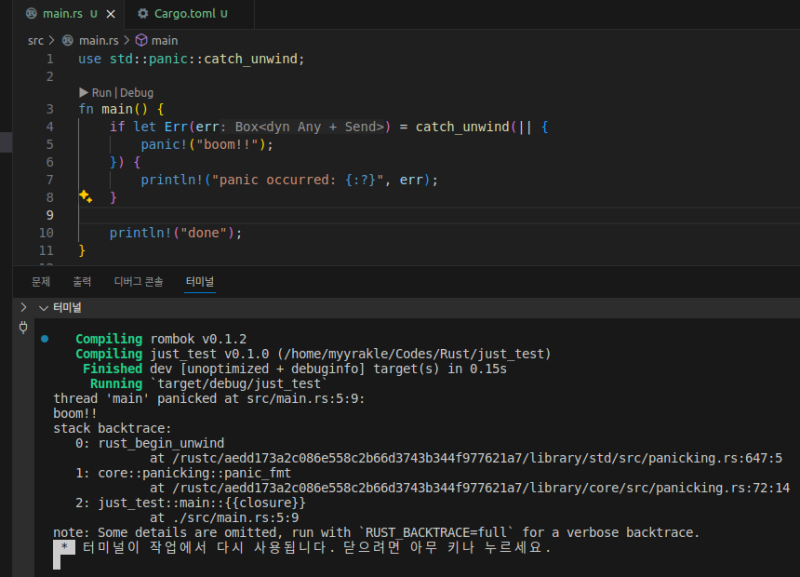Collapse the 터미널 section chevron
This screenshot has width=800, height=577.
(x=42, y=308)
